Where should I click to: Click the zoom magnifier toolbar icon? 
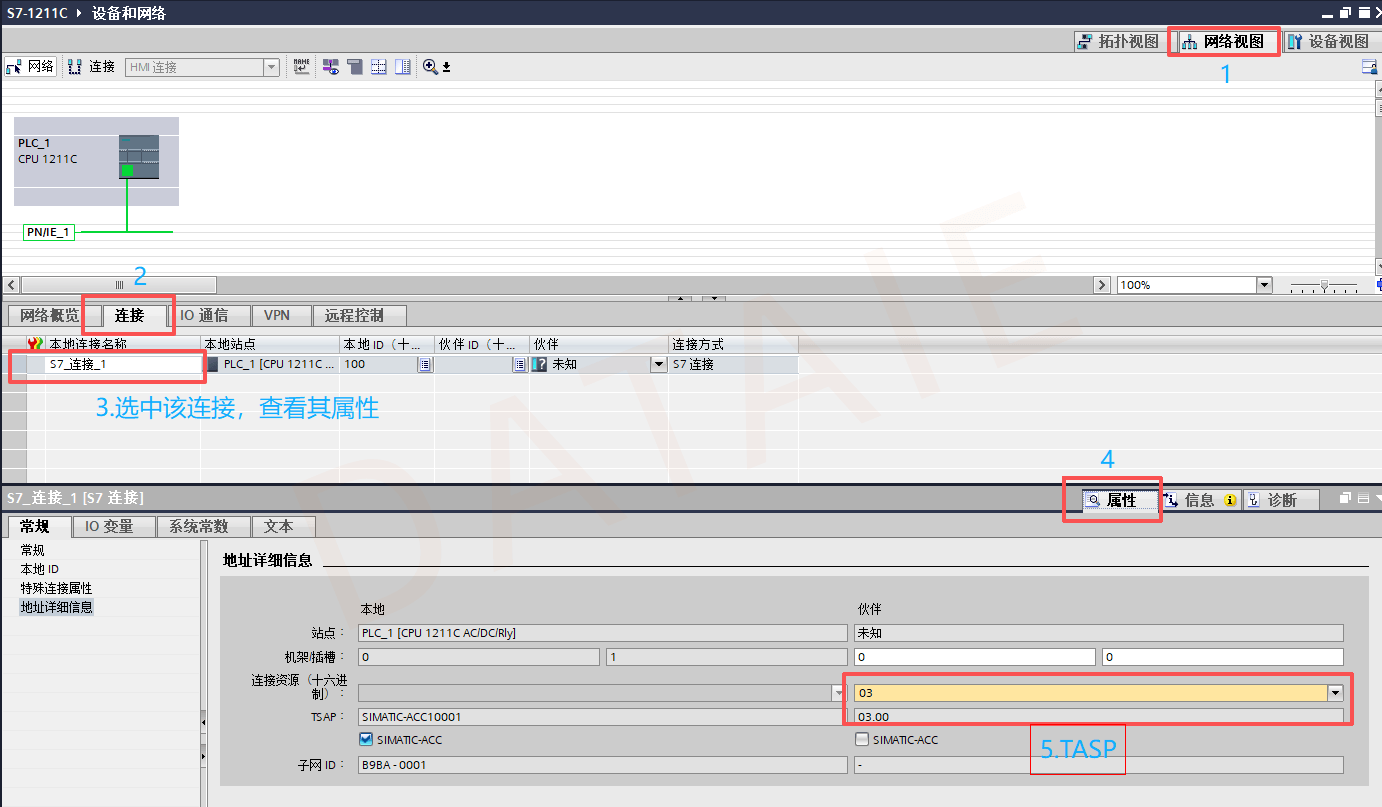(x=430, y=67)
